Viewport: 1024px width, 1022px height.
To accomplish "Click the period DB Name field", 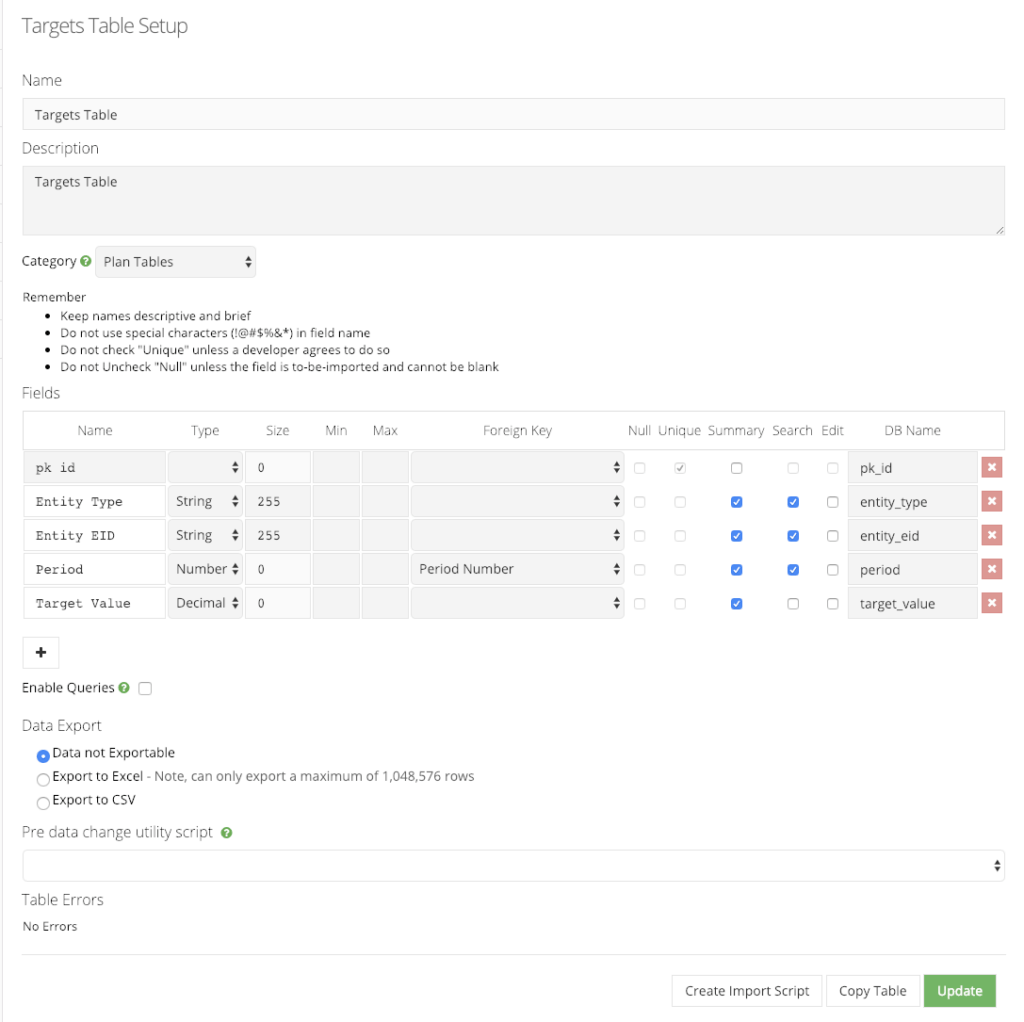I will tap(912, 569).
